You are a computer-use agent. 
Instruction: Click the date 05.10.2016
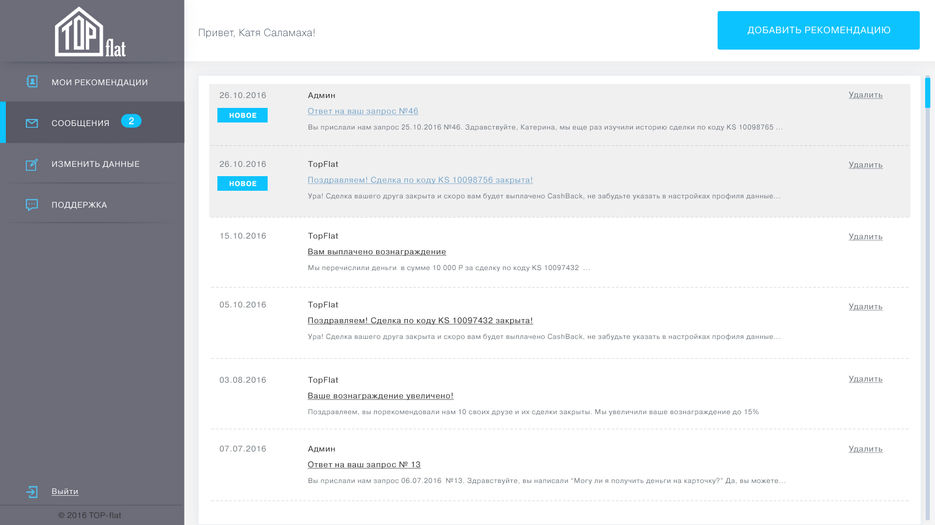tap(243, 304)
